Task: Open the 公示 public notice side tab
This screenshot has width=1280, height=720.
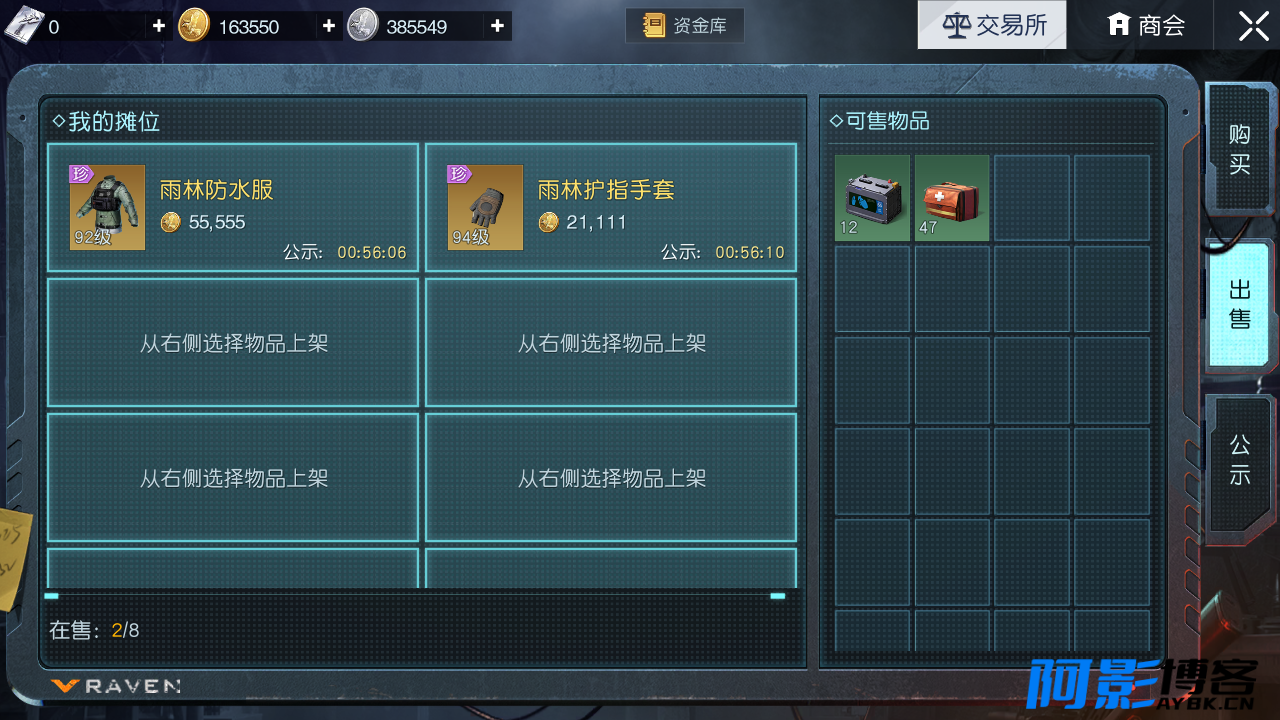Action: coord(1240,461)
